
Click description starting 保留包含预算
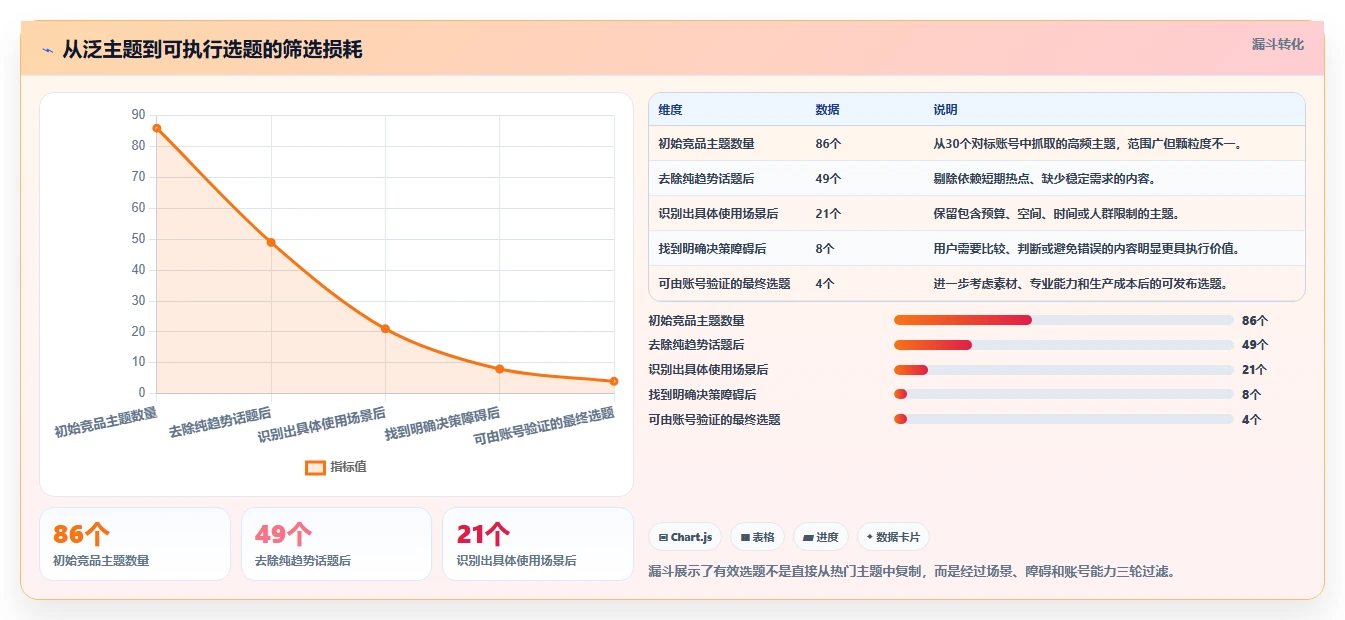click(x=1057, y=214)
